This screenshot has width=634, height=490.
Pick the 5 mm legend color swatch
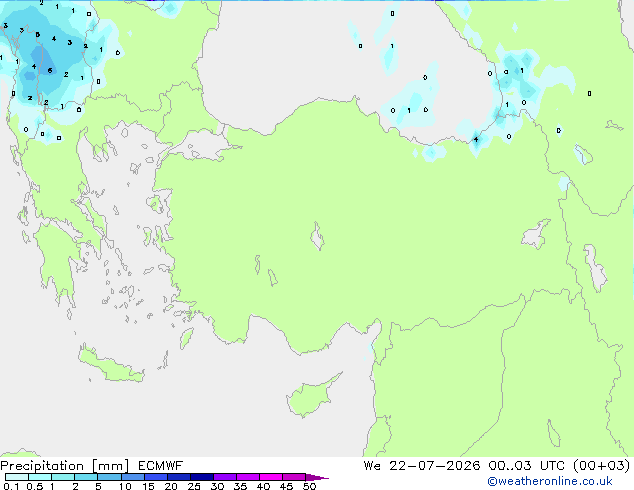[109, 477]
